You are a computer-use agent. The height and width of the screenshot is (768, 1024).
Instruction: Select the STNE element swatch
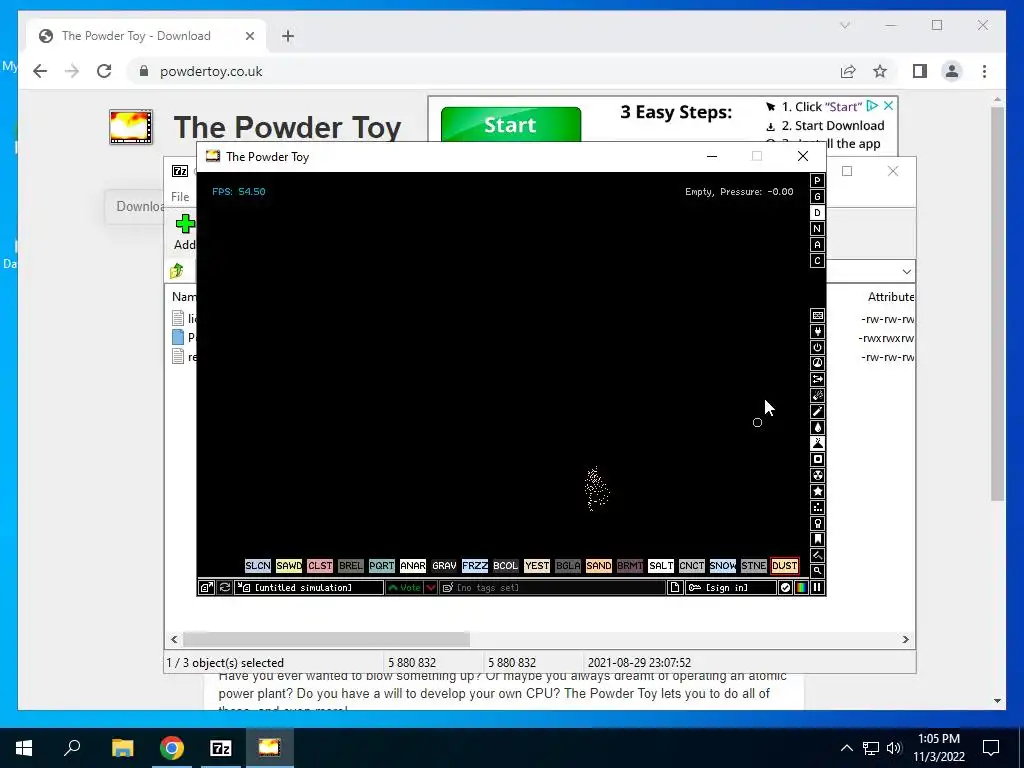[x=753, y=566]
